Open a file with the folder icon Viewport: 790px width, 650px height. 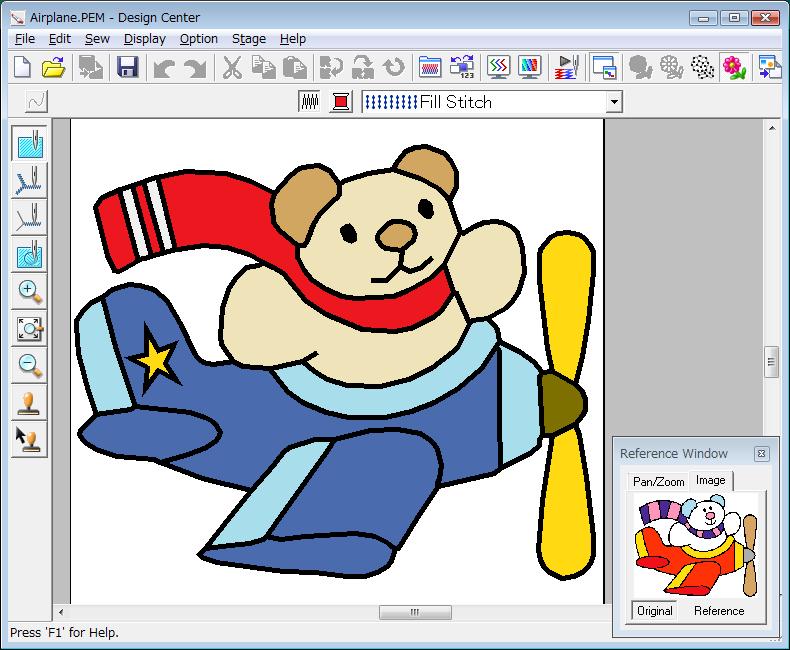(x=53, y=67)
